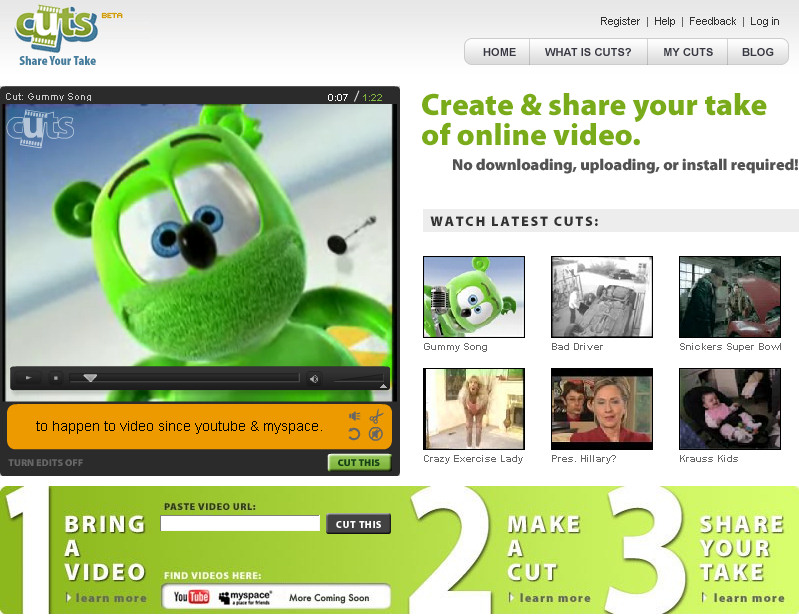Click the Watch Latest Cuts heading
Image resolution: width=799 pixels, height=616 pixels.
coord(515,221)
